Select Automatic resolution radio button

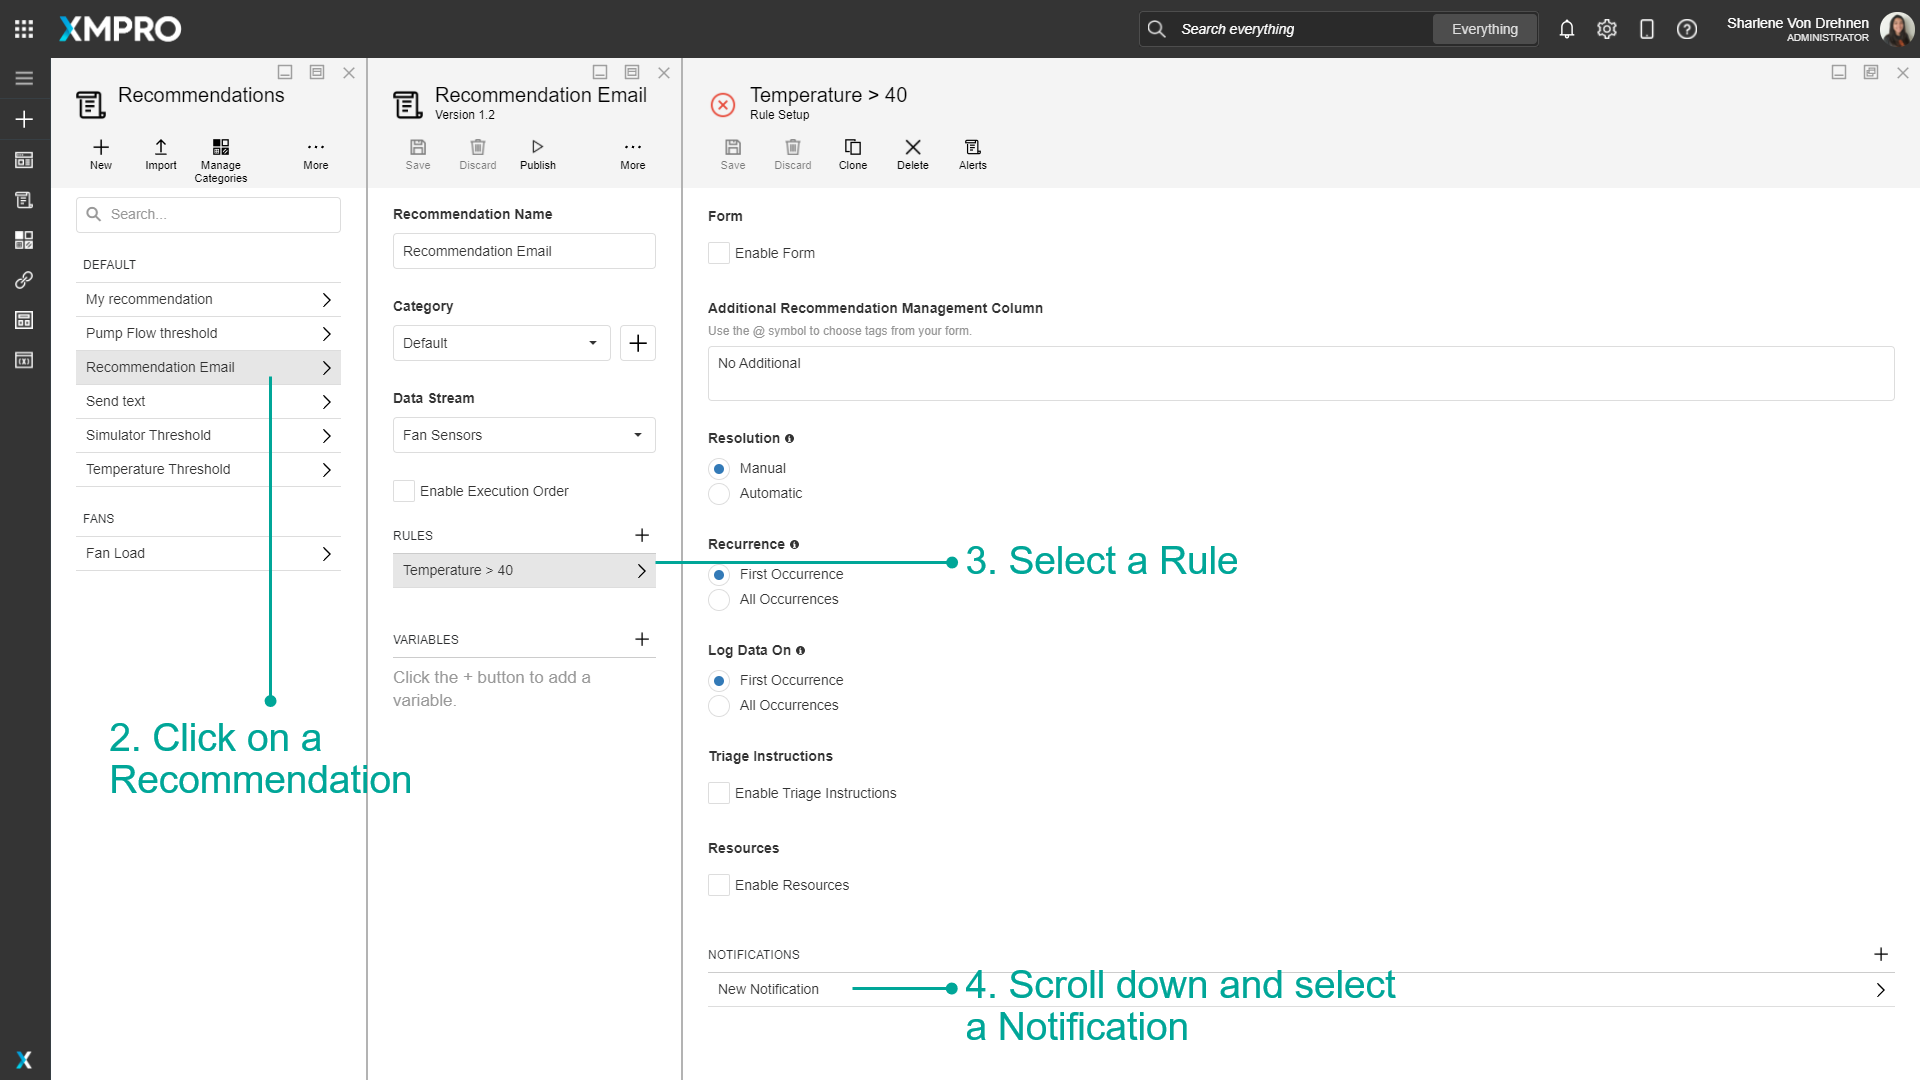tap(719, 494)
